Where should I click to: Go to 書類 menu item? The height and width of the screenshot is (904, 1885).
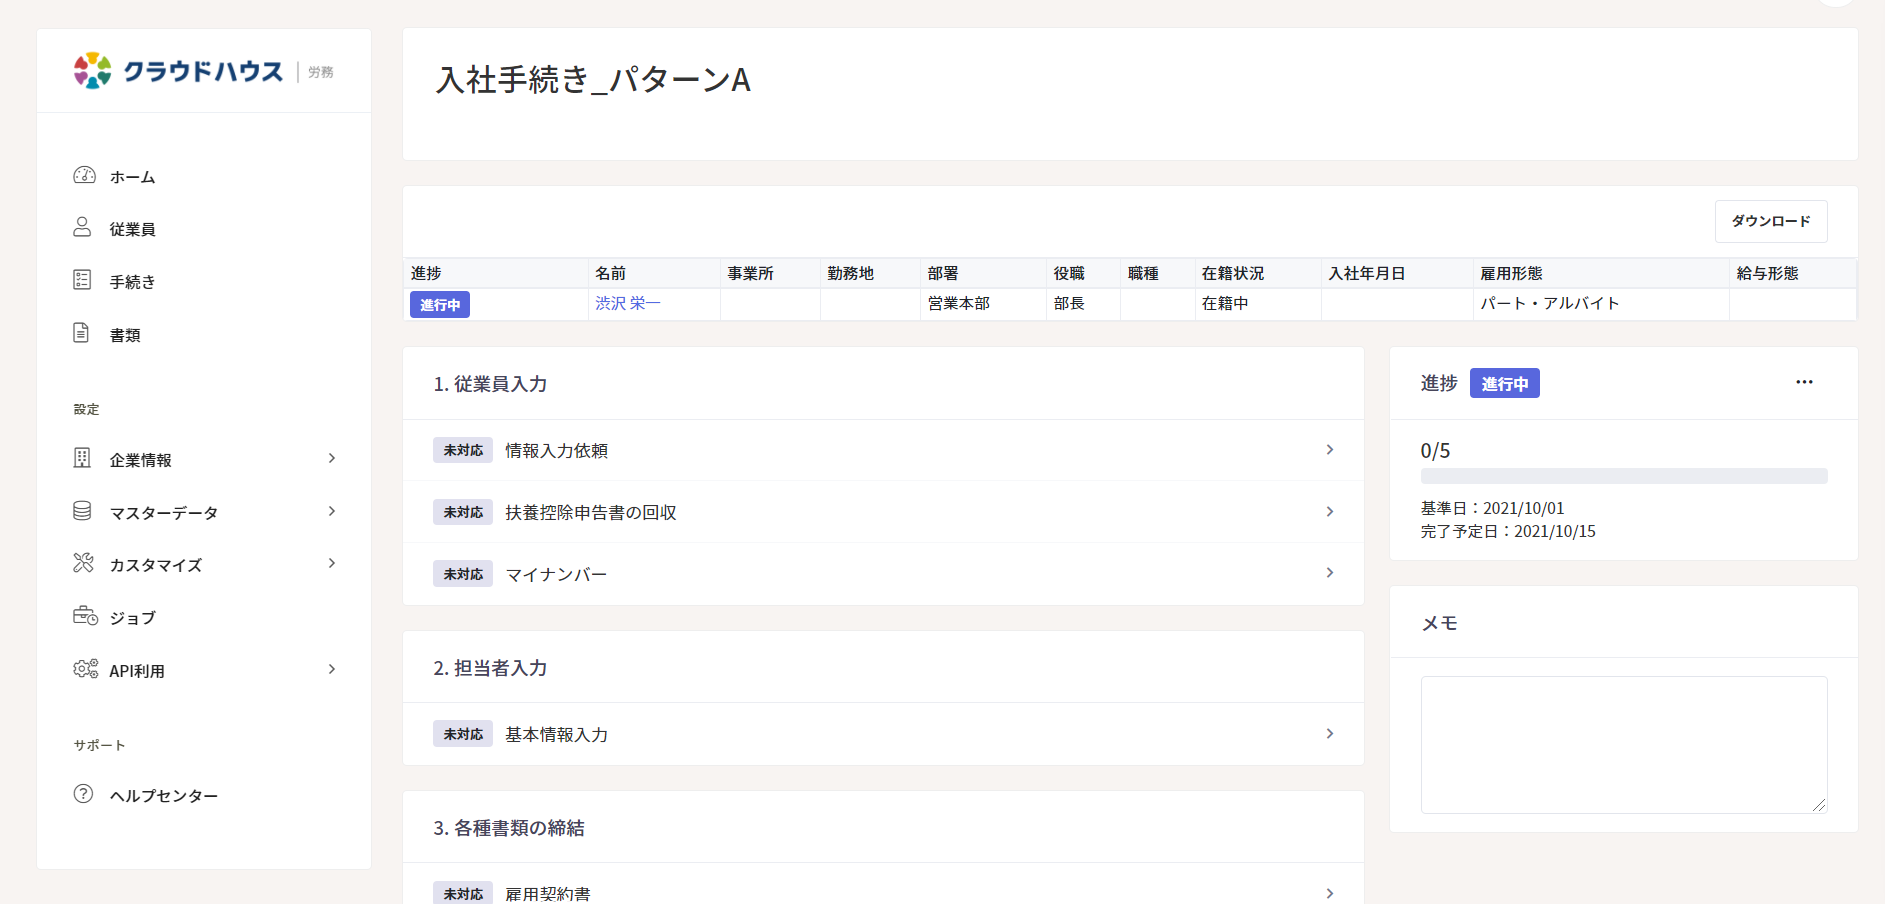(x=125, y=335)
